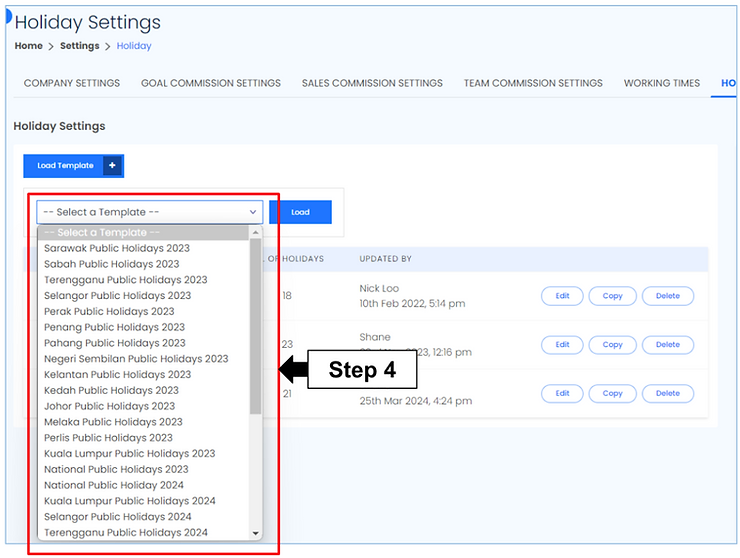Viewport: 740px width, 558px height.
Task: Go to Sales Commission Settings tab
Action: pyautogui.click(x=372, y=83)
